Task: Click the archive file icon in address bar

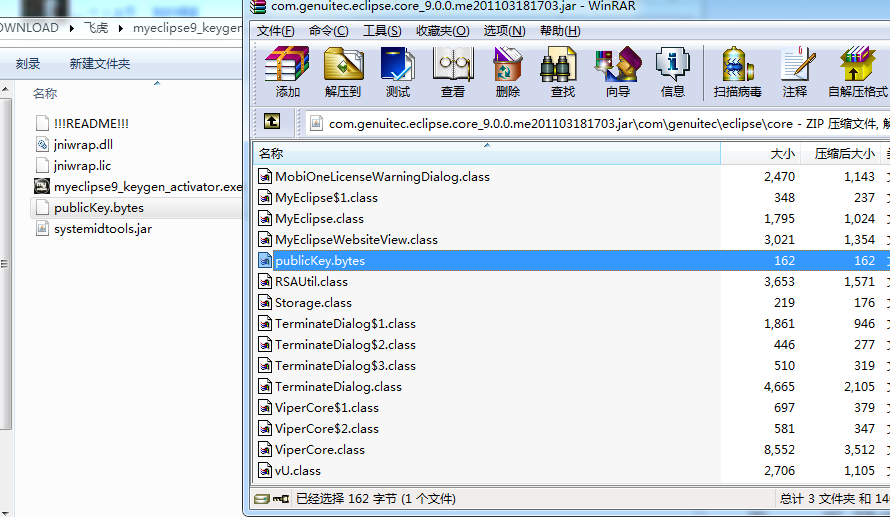Action: (316, 123)
